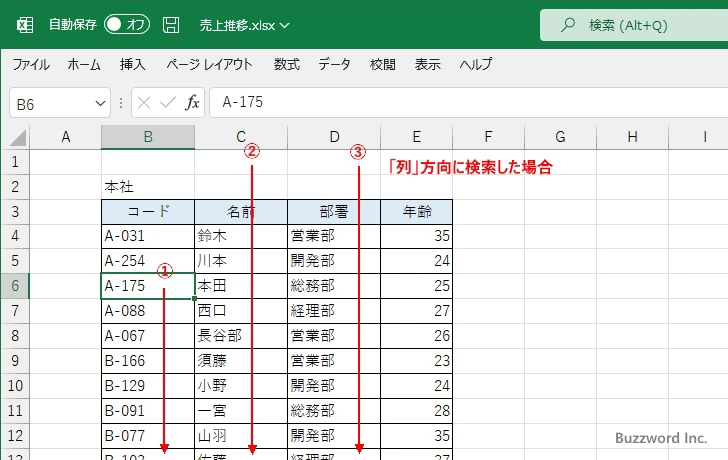This screenshot has height=460, width=728.
Task: Expand the Name Box dropdown arrow
Action: point(100,103)
